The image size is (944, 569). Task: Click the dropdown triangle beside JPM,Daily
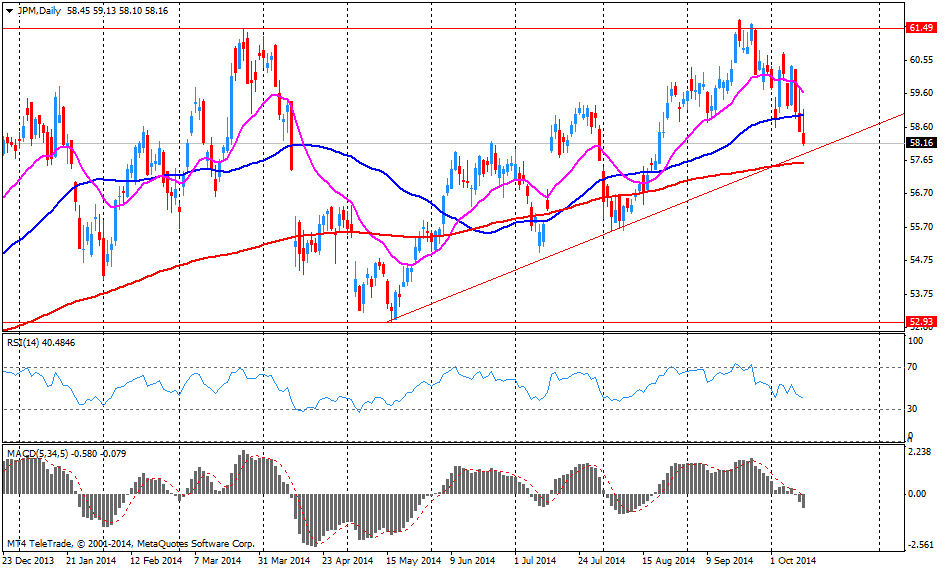pos(8,8)
